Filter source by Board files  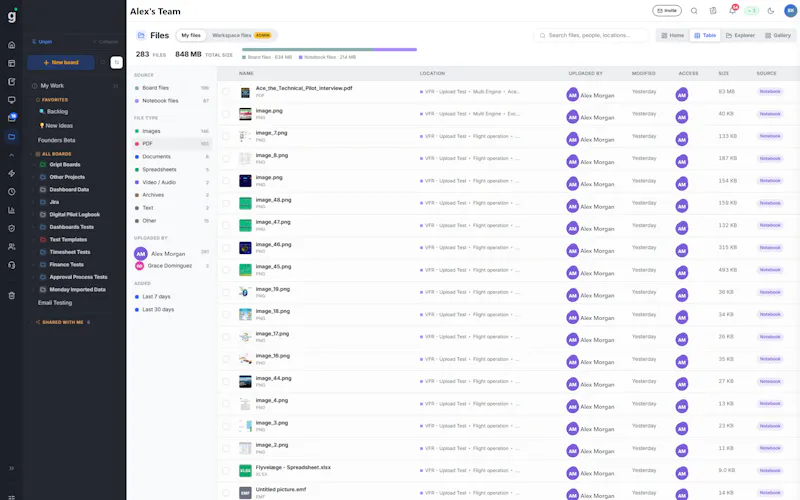tap(172, 88)
